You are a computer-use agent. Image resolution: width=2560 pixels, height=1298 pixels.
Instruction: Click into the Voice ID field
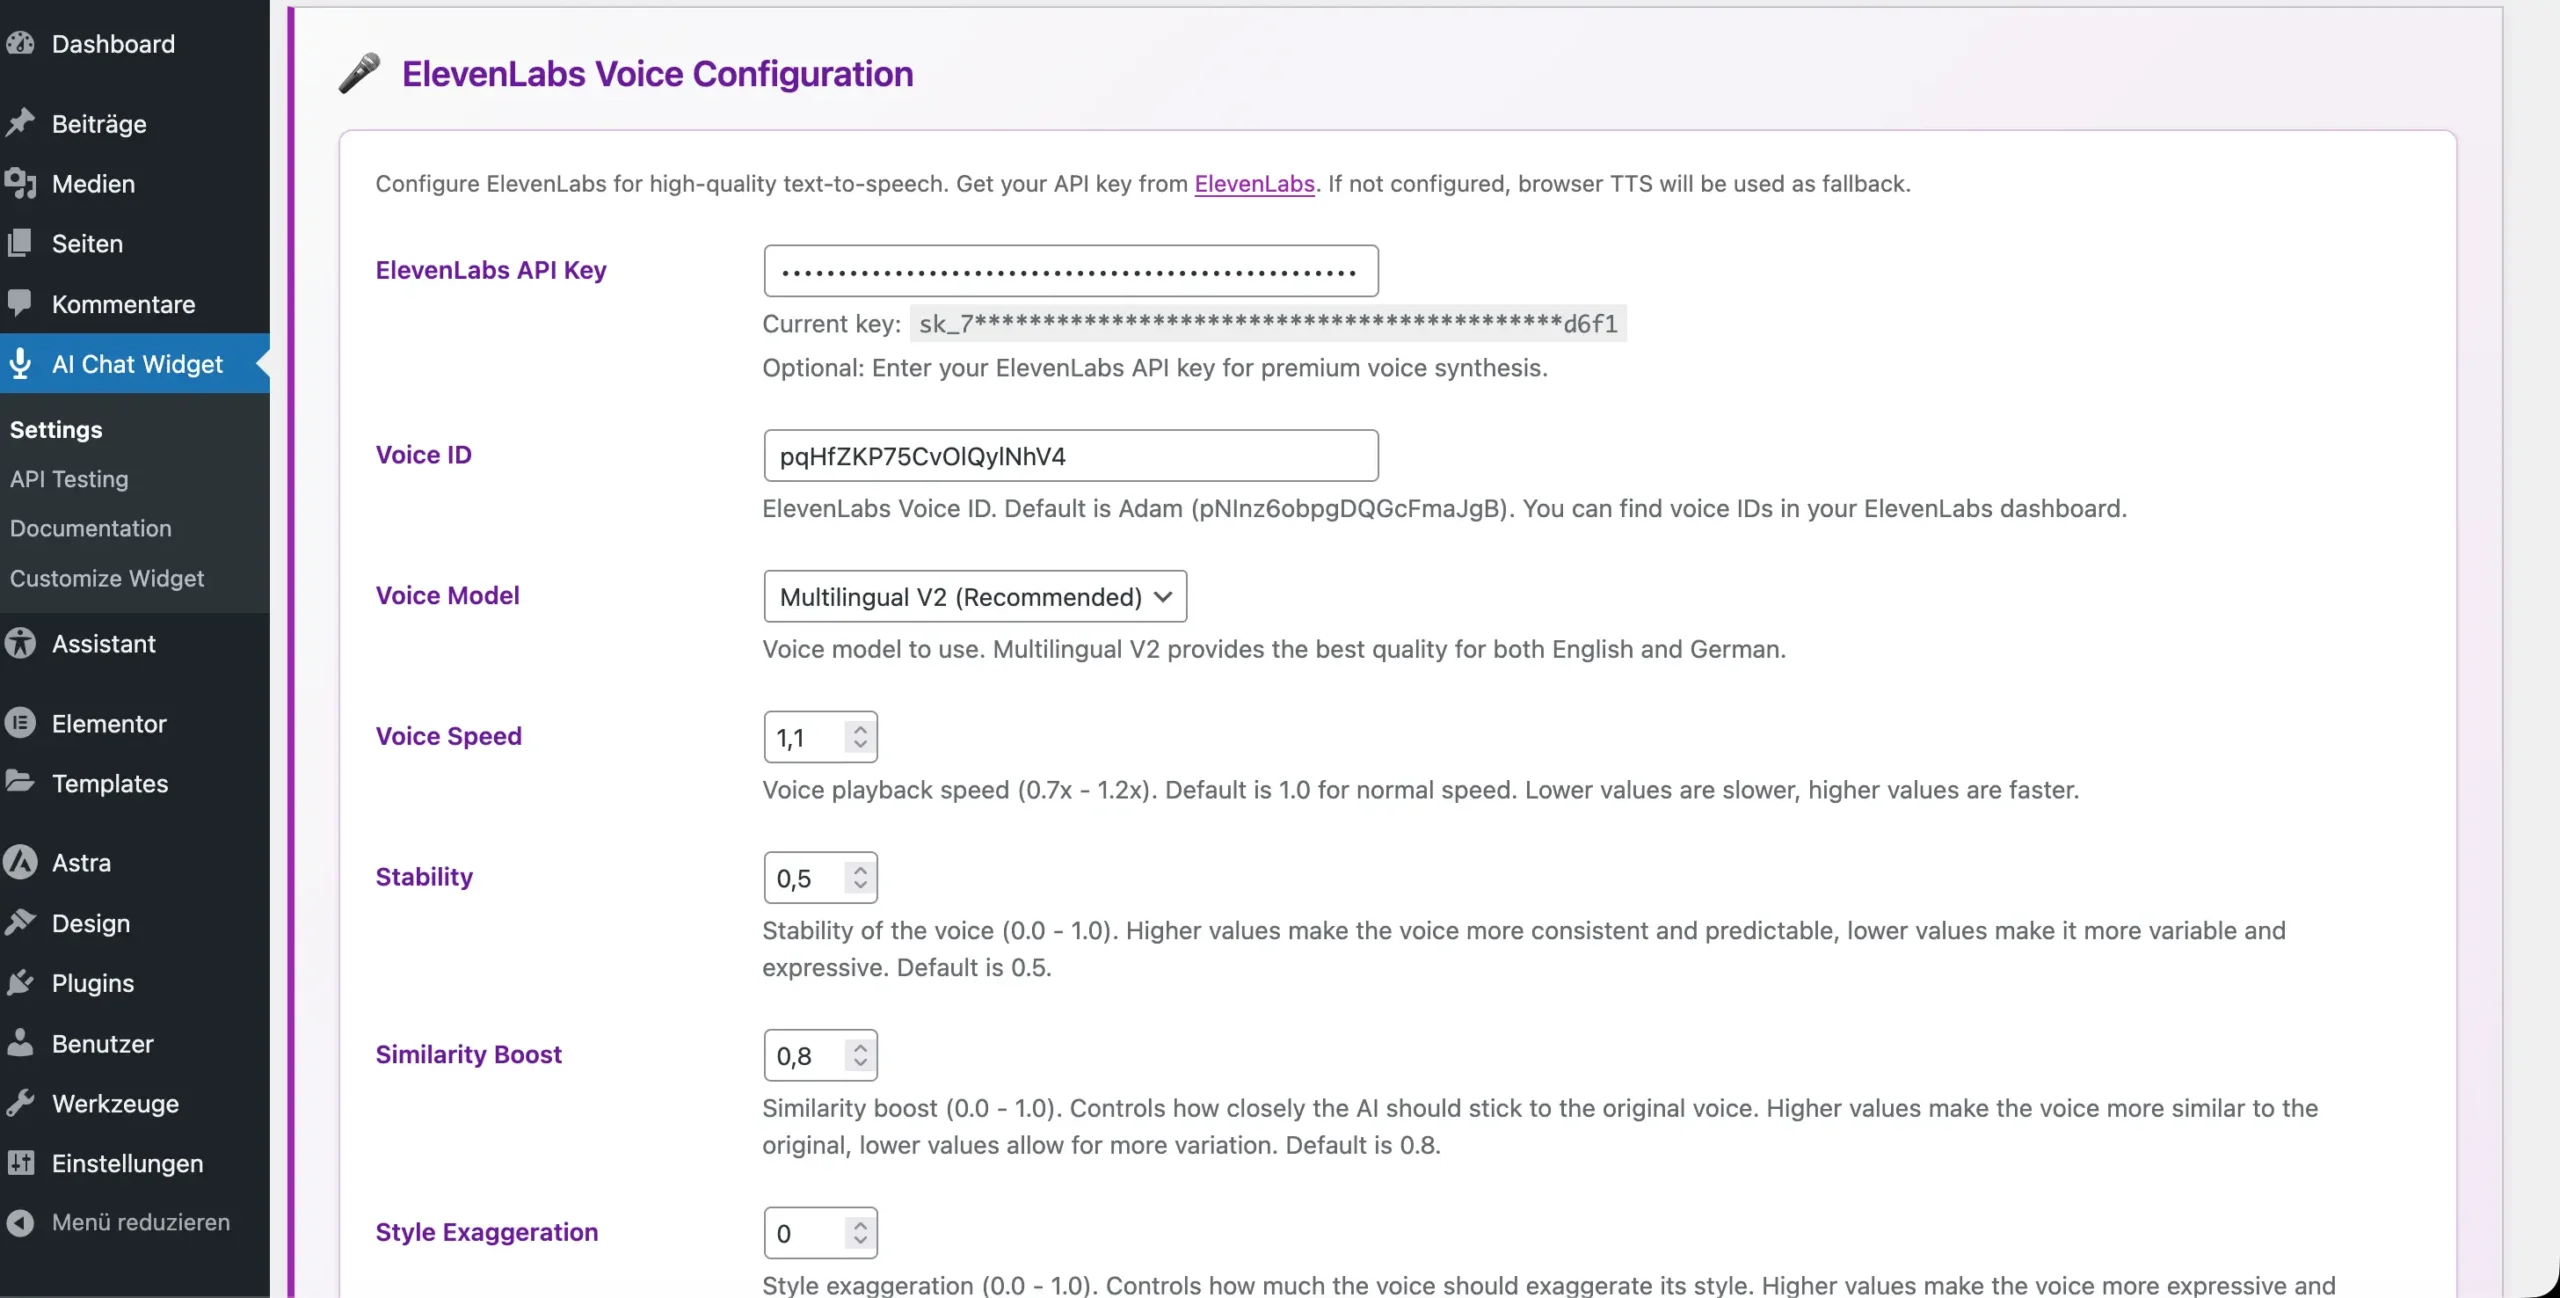(x=1070, y=456)
